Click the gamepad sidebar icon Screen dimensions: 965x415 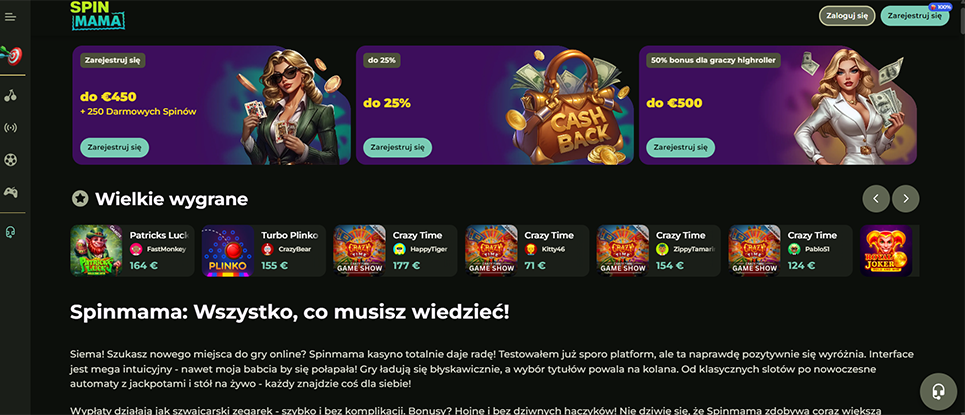coord(10,192)
